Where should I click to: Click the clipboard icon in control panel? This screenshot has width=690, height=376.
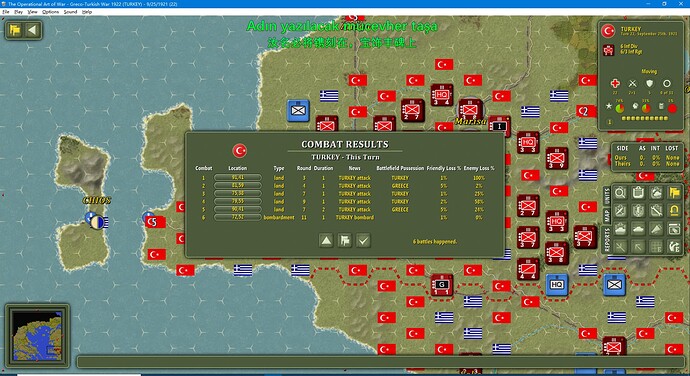[x=638, y=193]
